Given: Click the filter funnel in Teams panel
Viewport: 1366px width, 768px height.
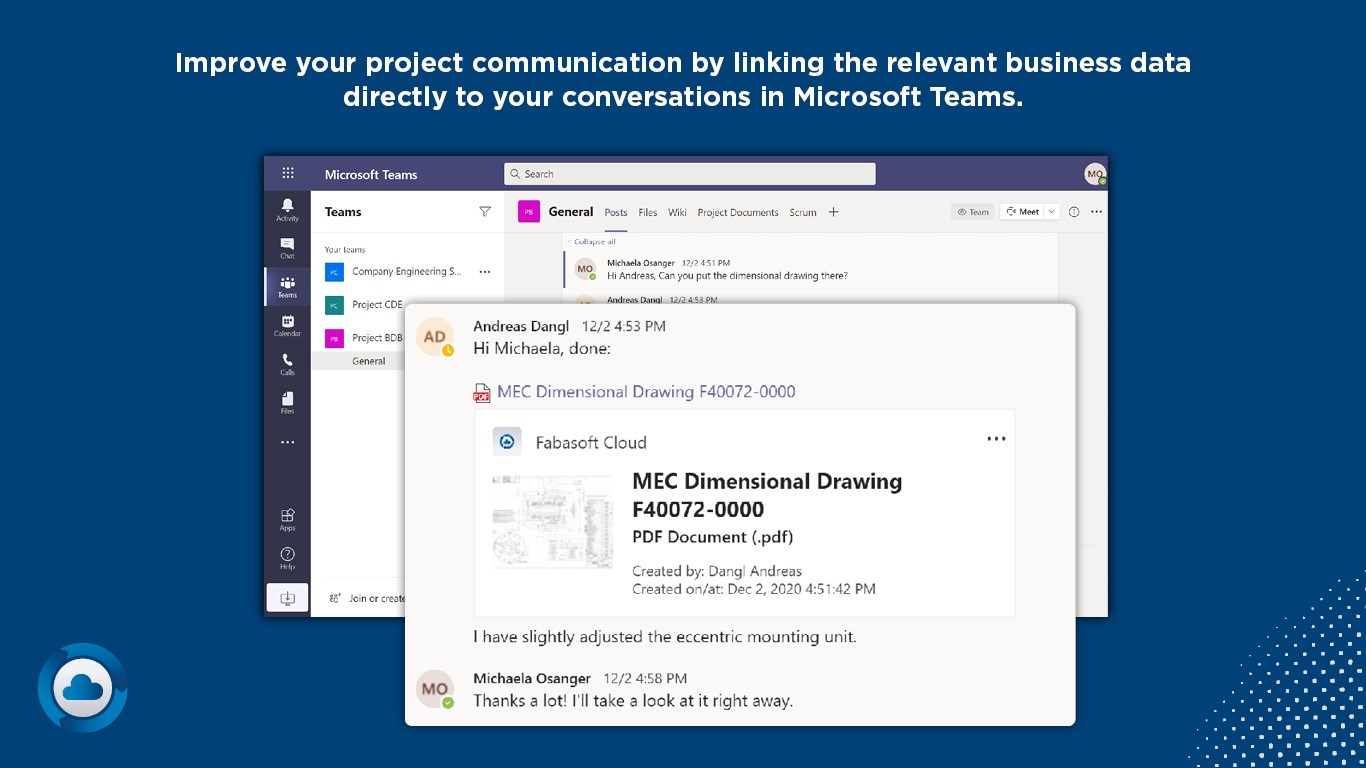Looking at the screenshot, I should click(x=485, y=212).
